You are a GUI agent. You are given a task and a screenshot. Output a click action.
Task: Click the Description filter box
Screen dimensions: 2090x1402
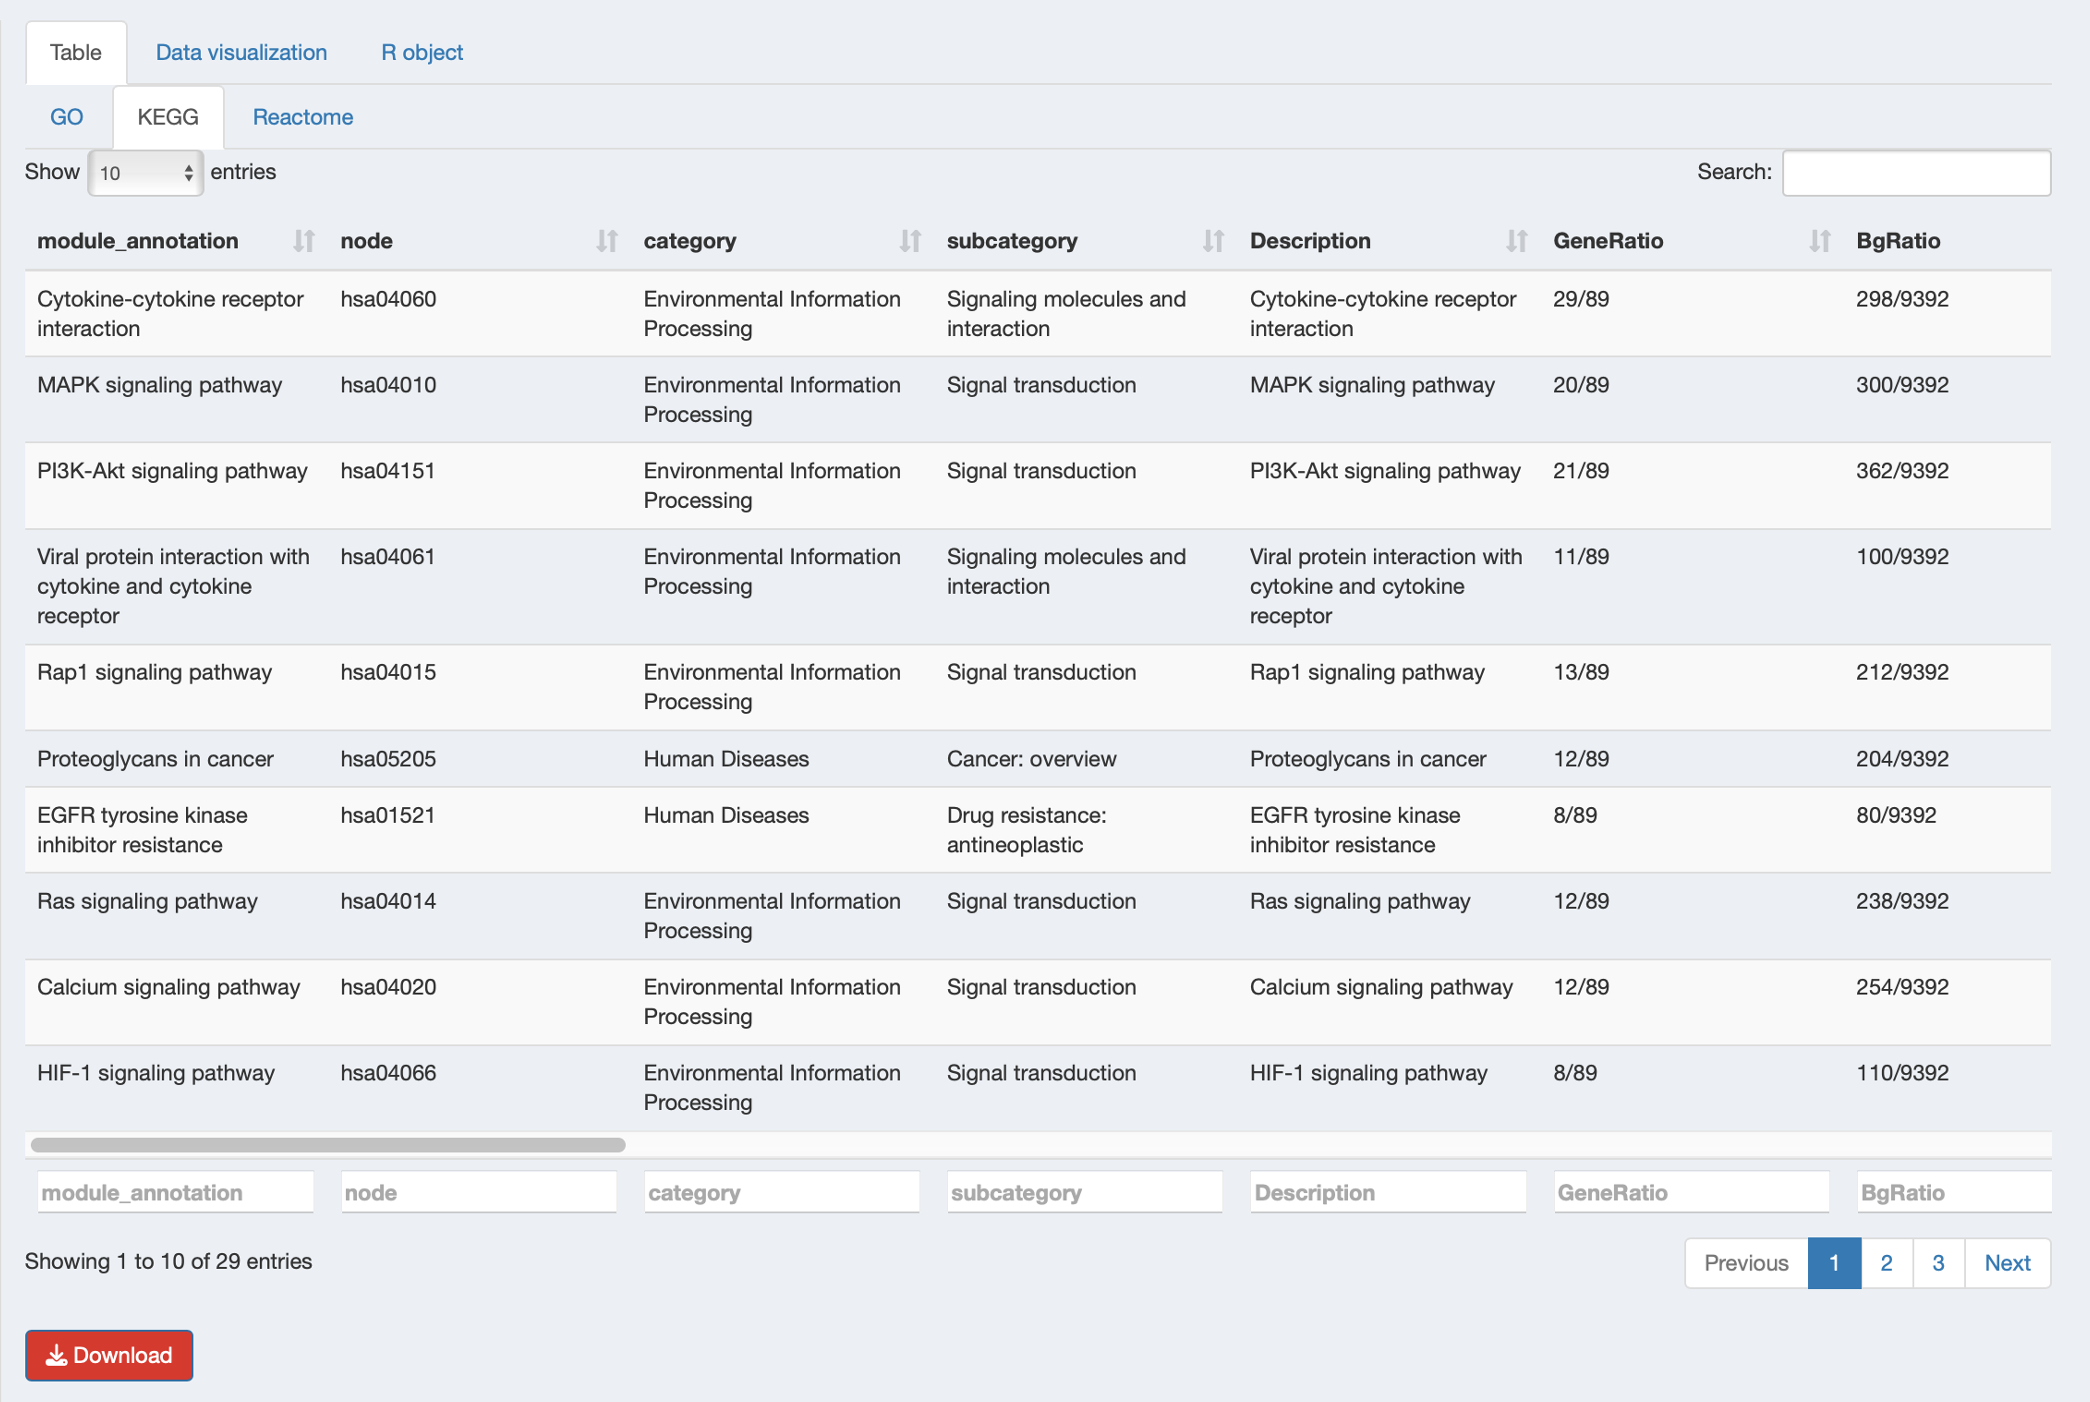coord(1388,1192)
